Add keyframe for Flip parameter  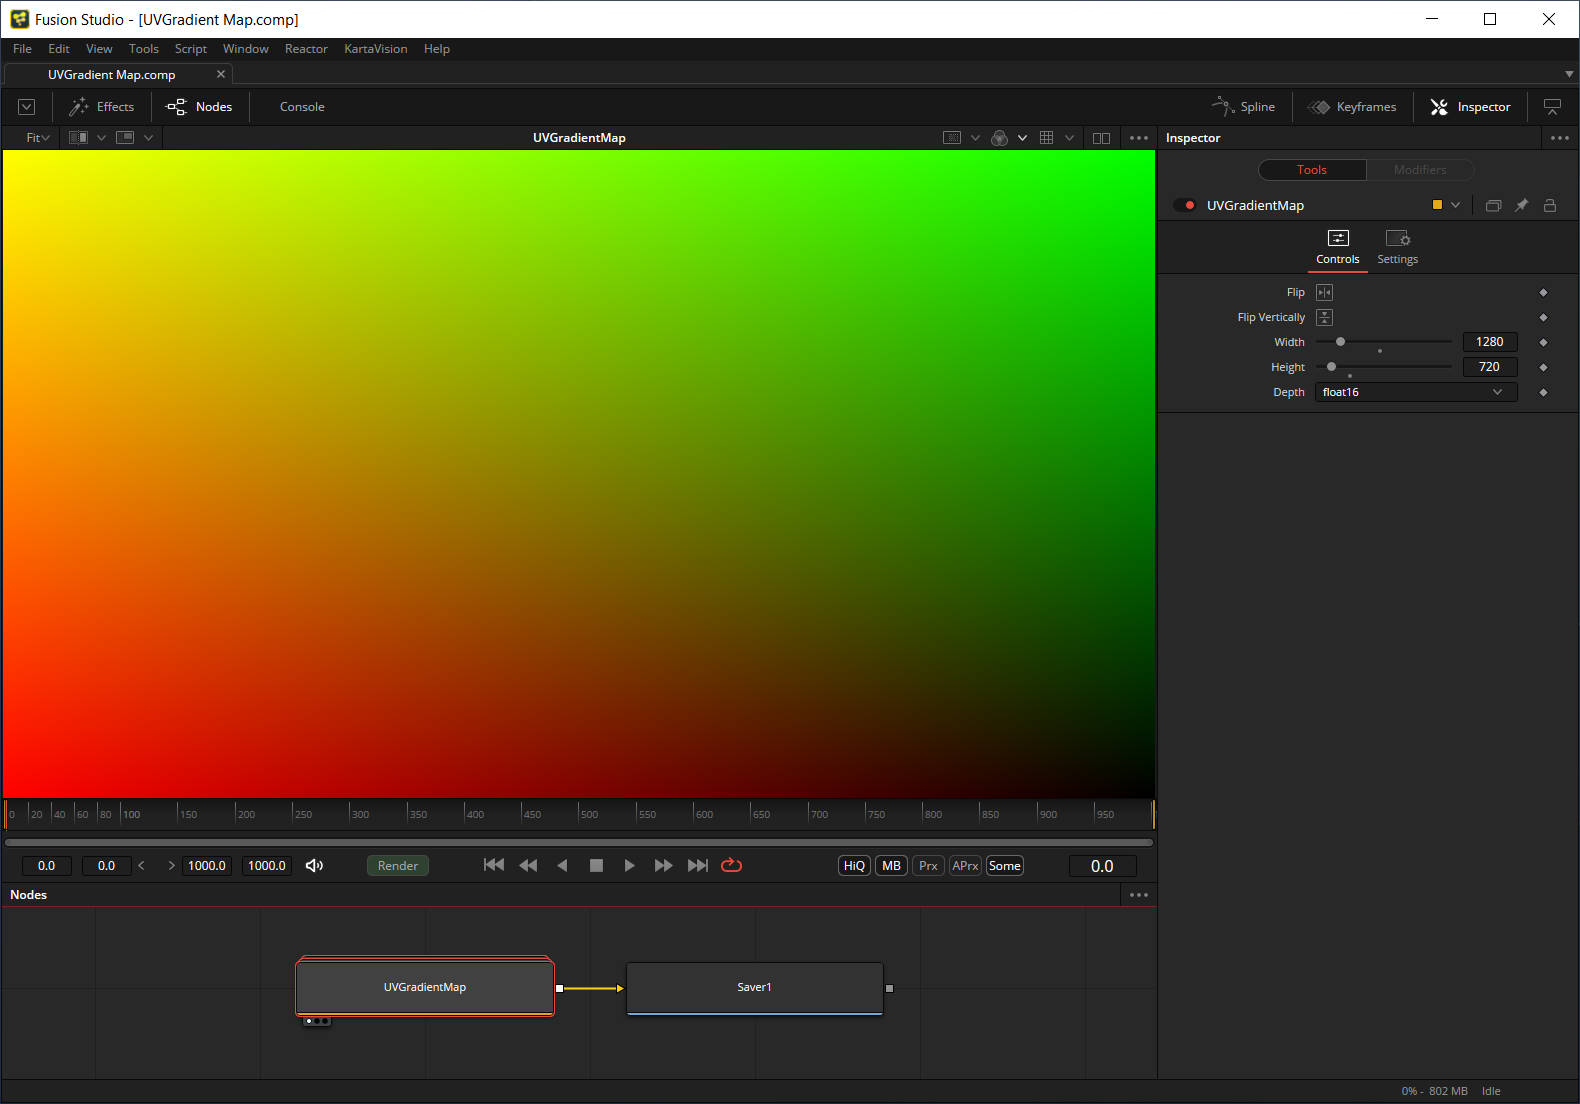tap(1543, 293)
